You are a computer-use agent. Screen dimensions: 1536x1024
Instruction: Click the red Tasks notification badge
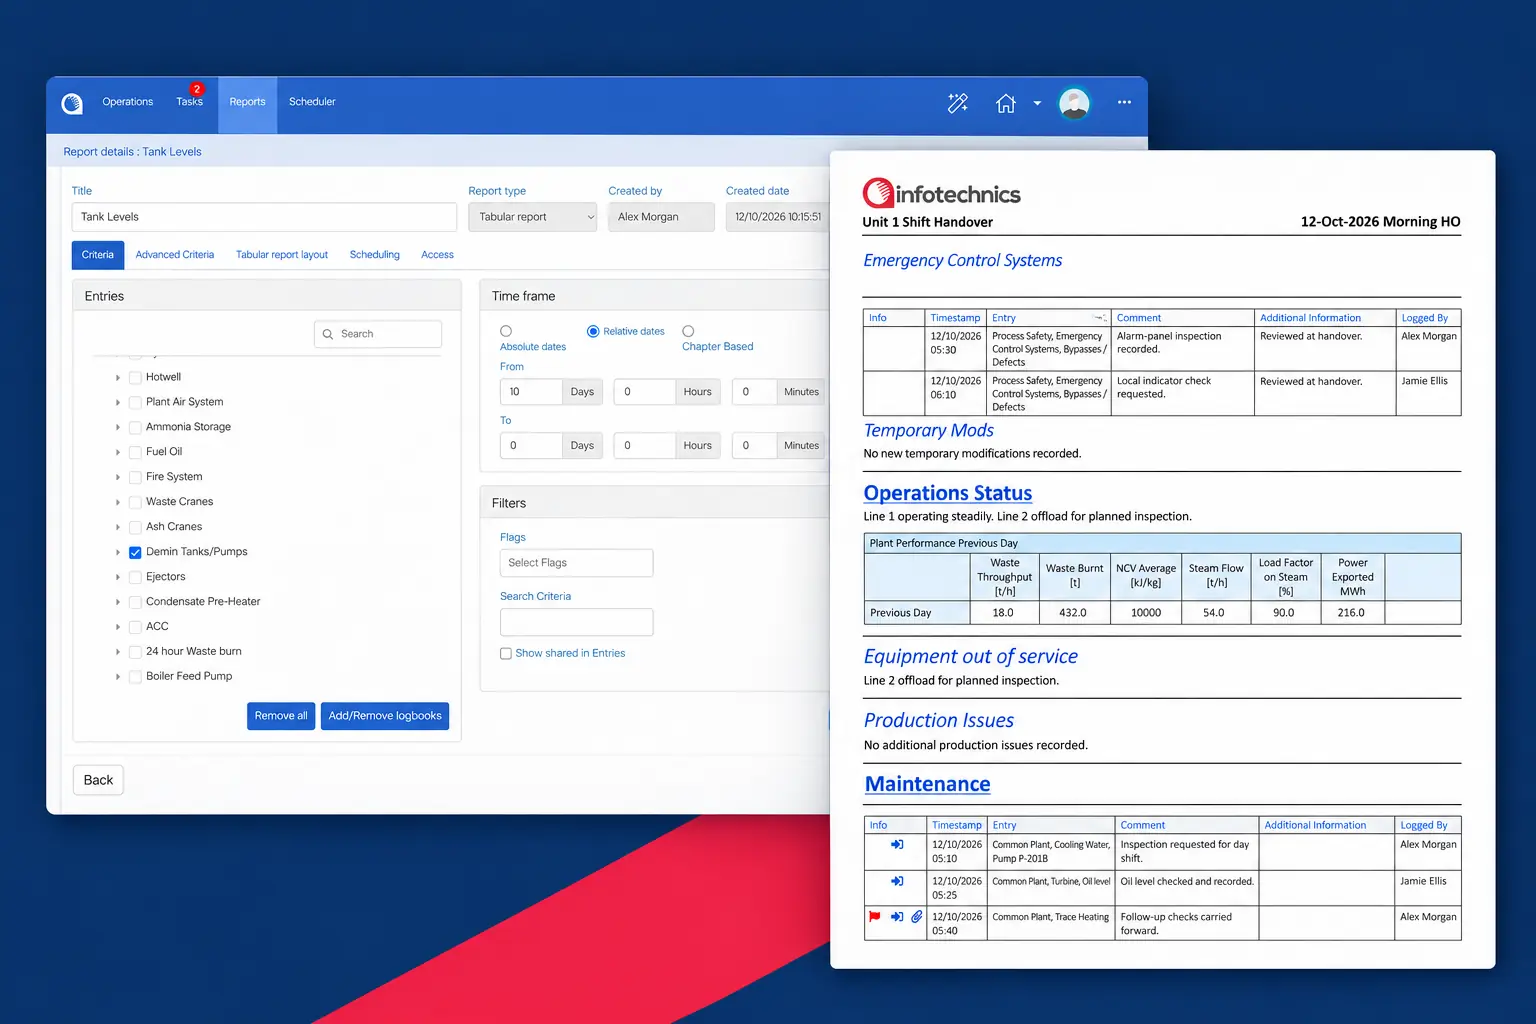pos(197,89)
